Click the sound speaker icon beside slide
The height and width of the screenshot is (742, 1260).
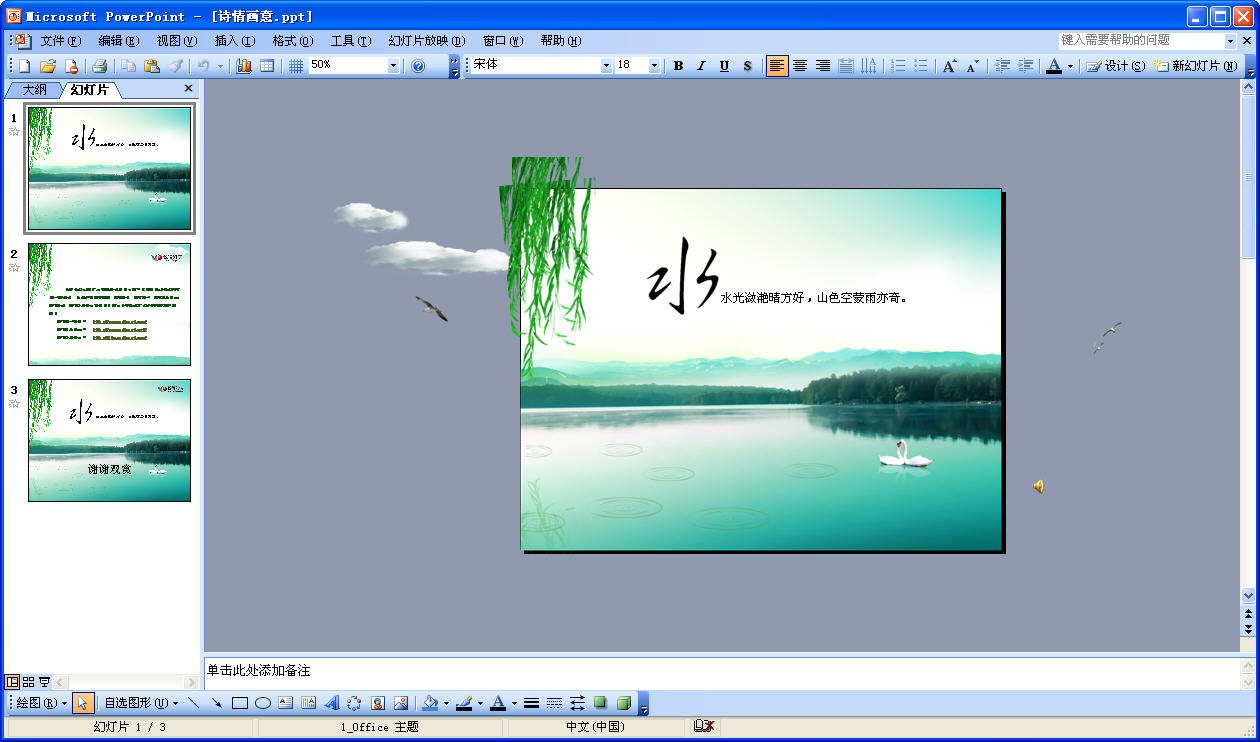[1039, 486]
